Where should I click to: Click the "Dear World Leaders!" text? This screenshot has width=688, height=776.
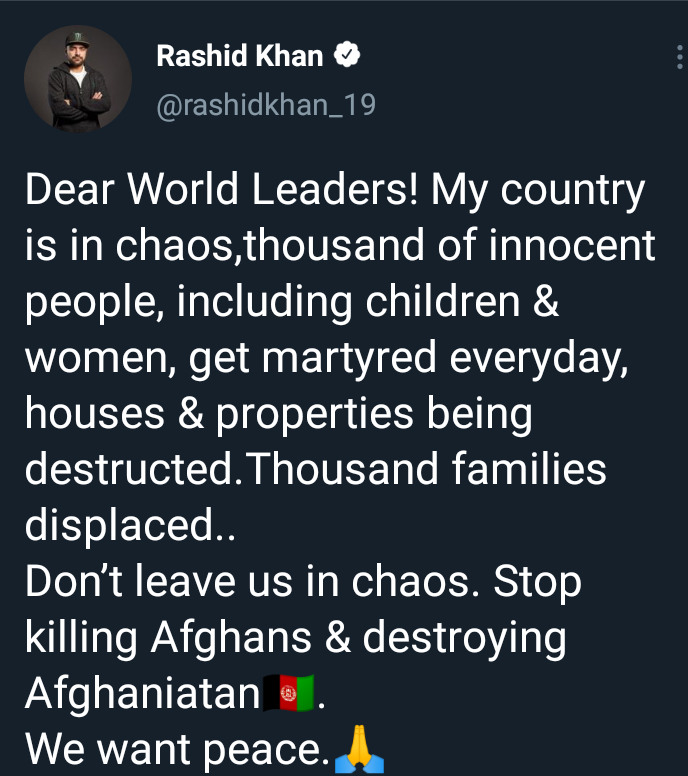222,189
